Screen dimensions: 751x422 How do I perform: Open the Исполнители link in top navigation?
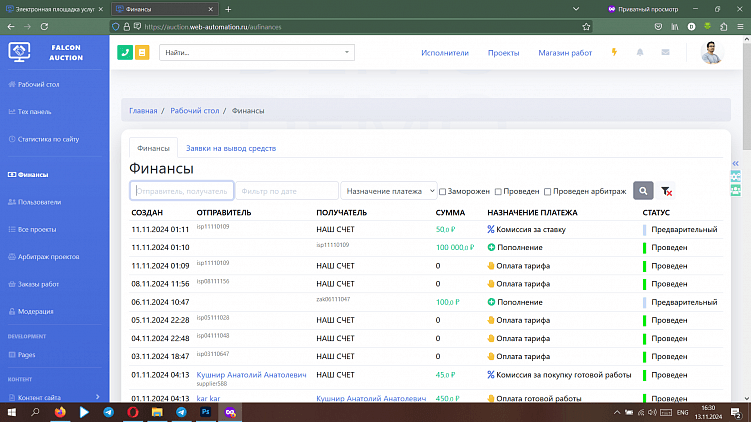[x=444, y=52]
